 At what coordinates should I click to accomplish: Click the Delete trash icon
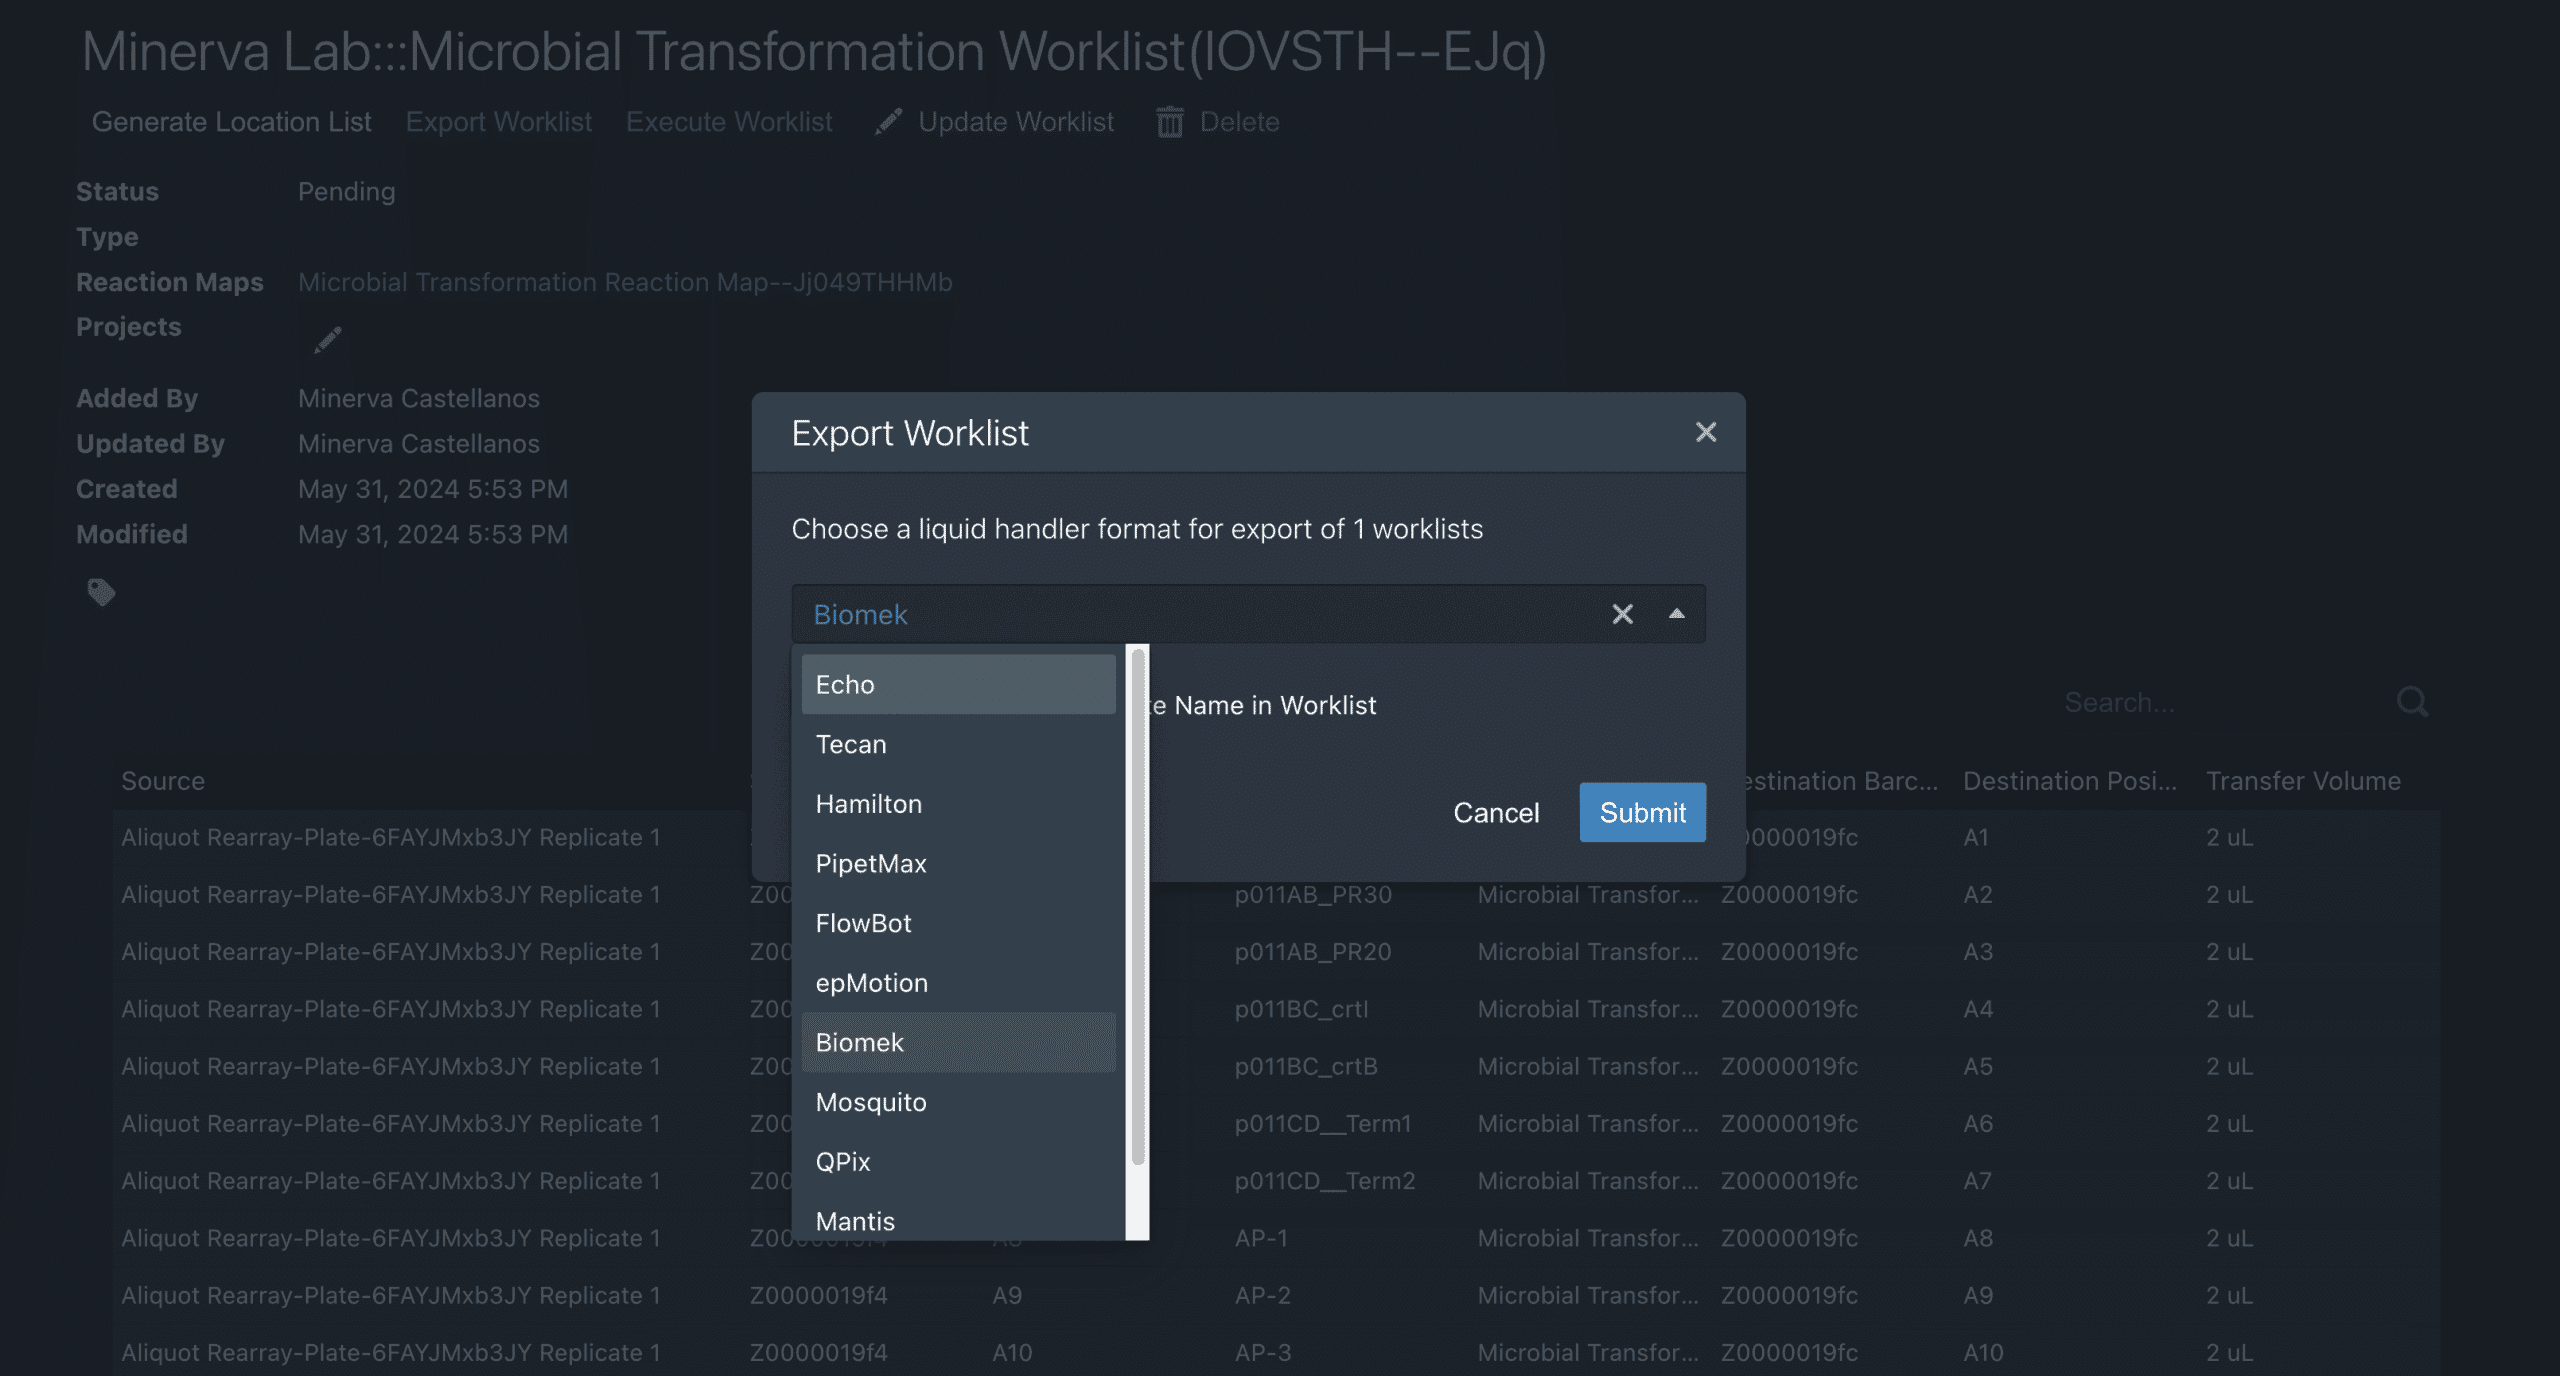1170,121
